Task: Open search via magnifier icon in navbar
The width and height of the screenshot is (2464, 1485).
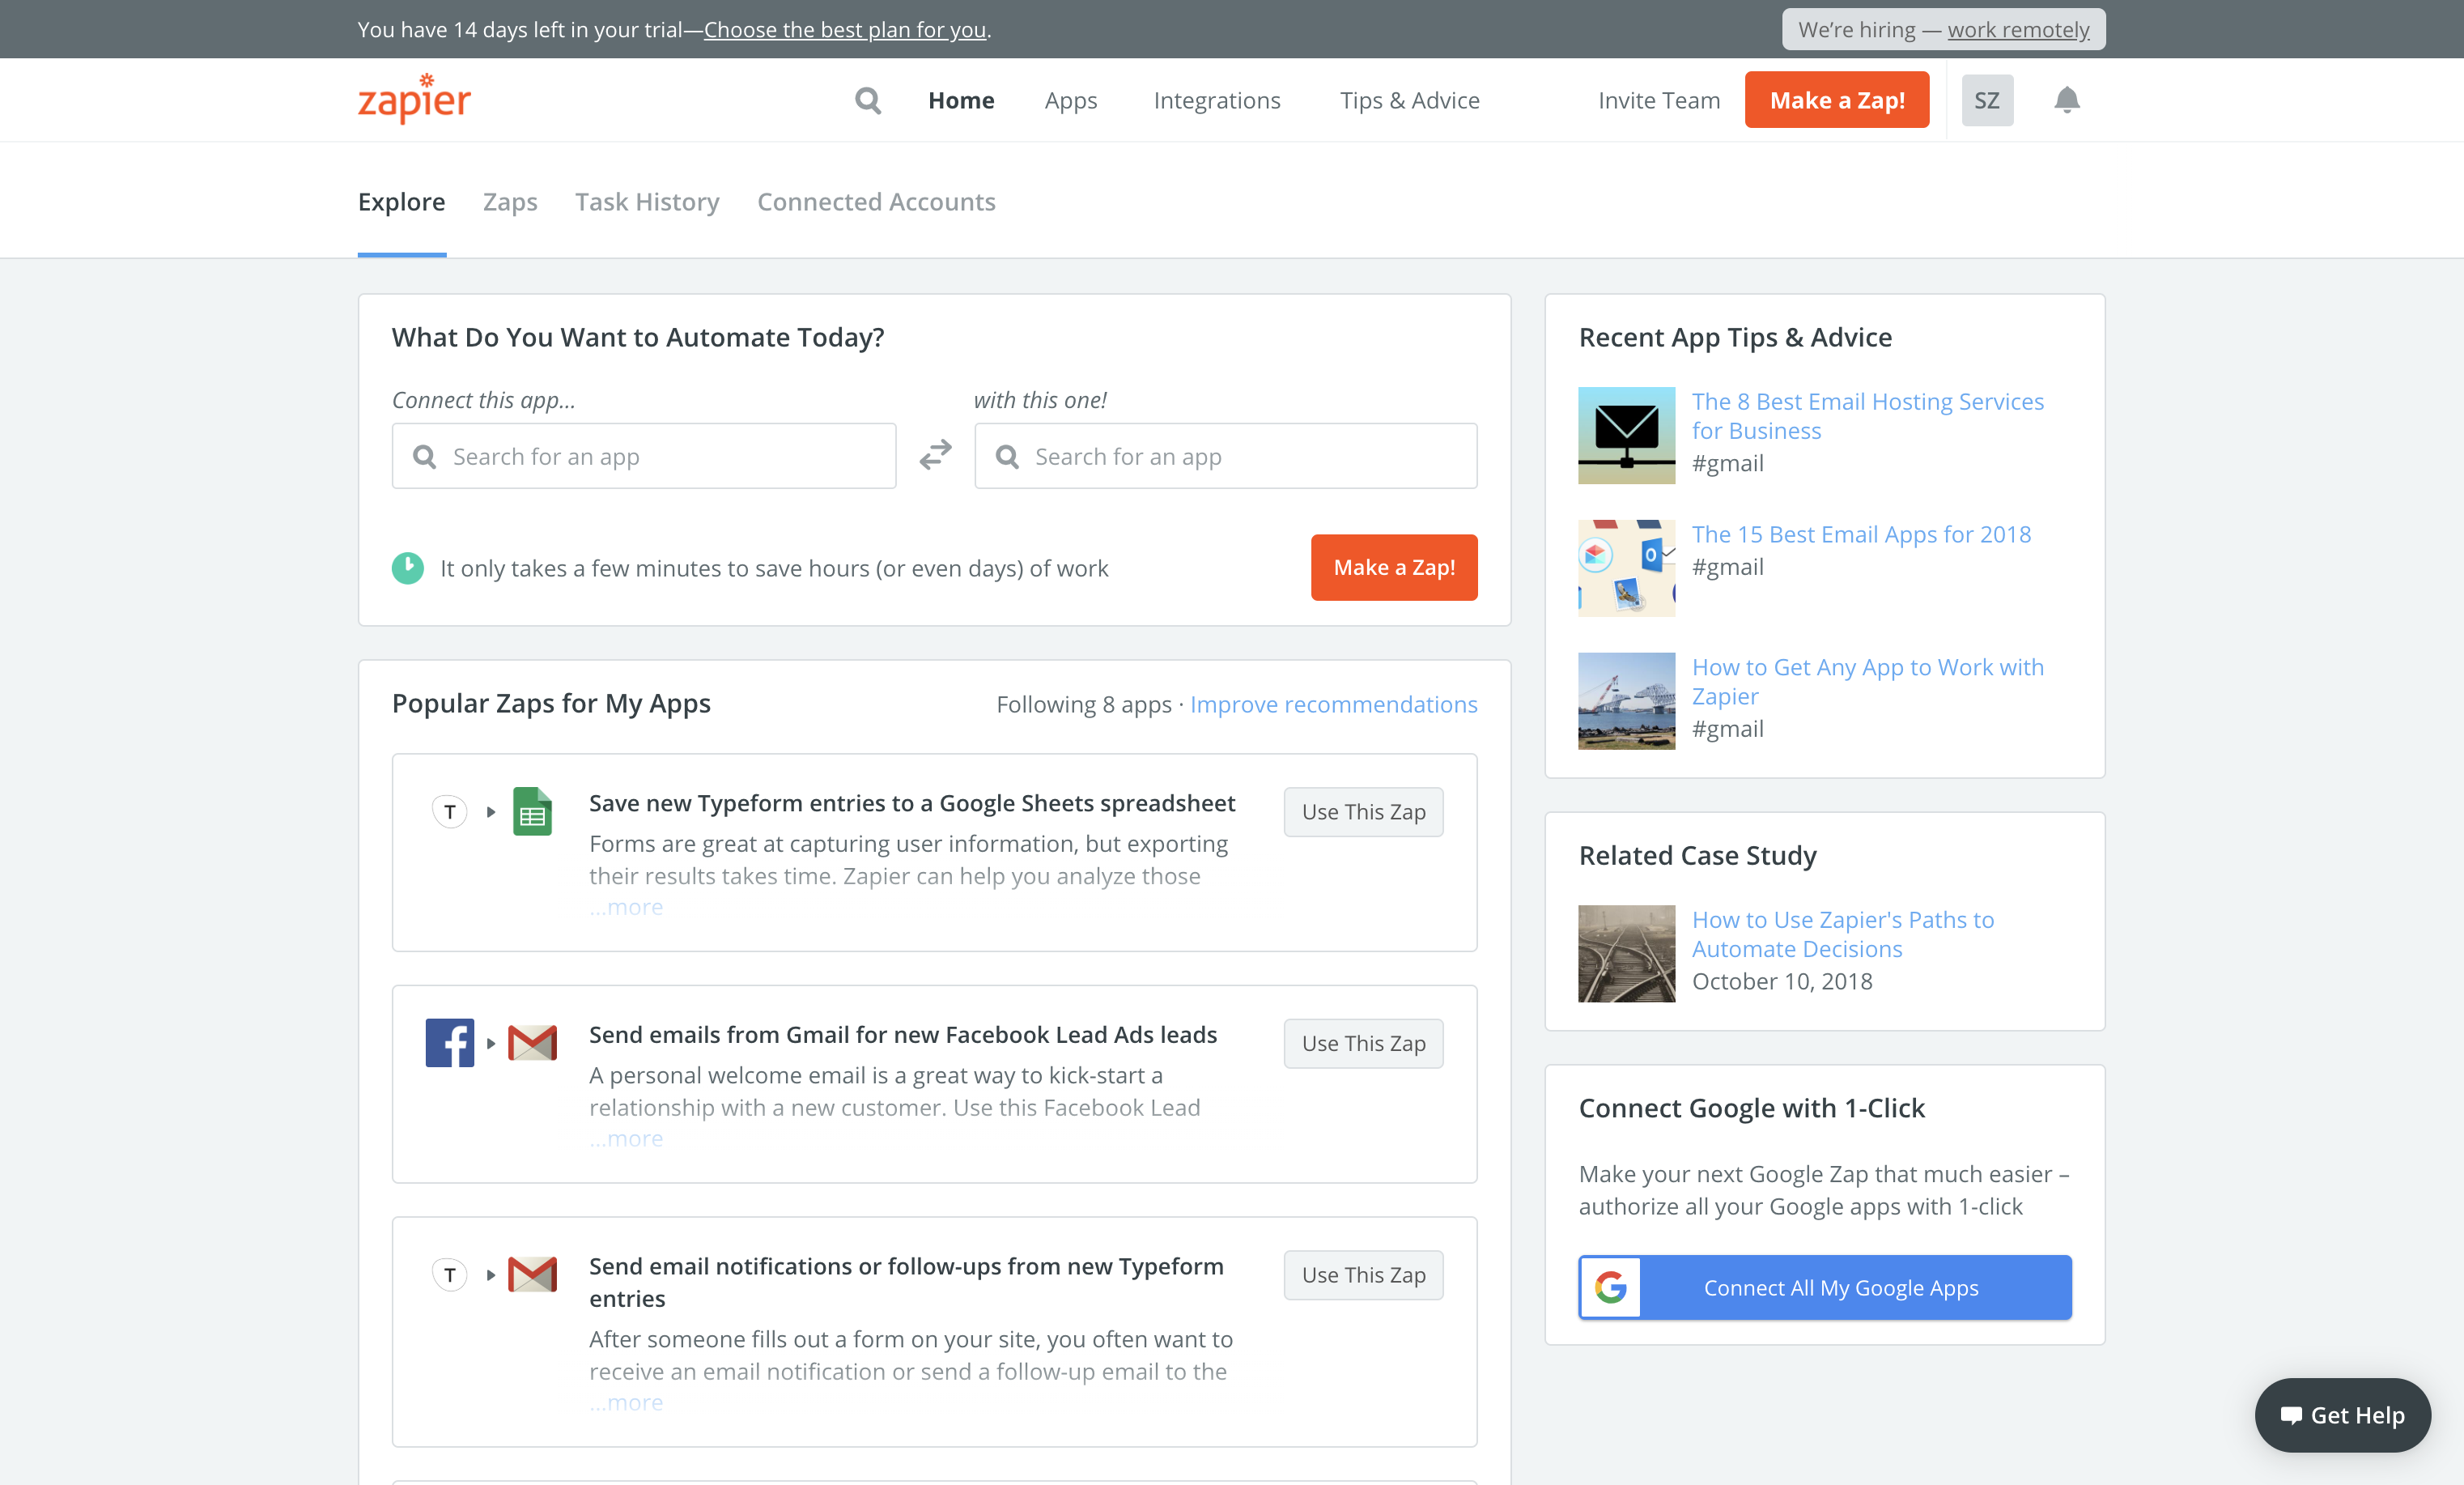Action: [x=867, y=100]
